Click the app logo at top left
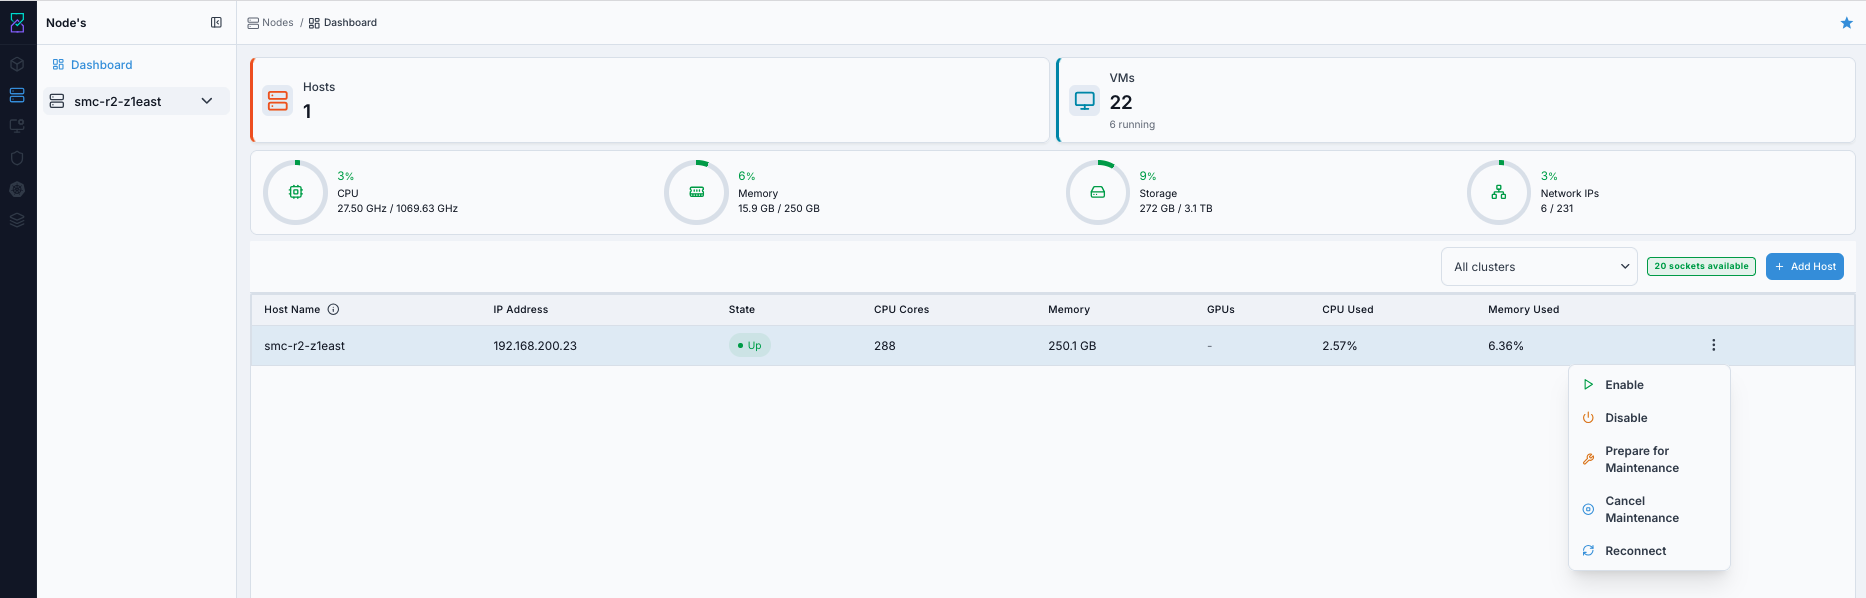 pos(17,23)
